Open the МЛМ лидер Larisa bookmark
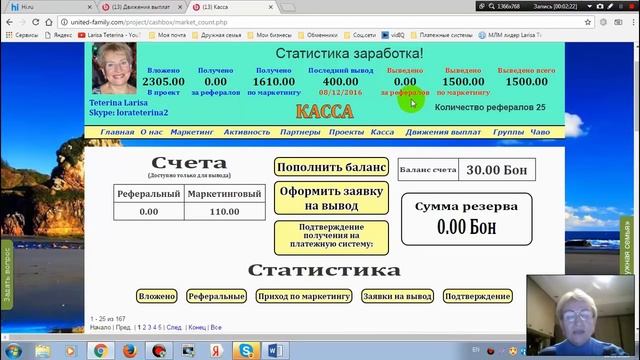The image size is (640, 360). [510, 35]
